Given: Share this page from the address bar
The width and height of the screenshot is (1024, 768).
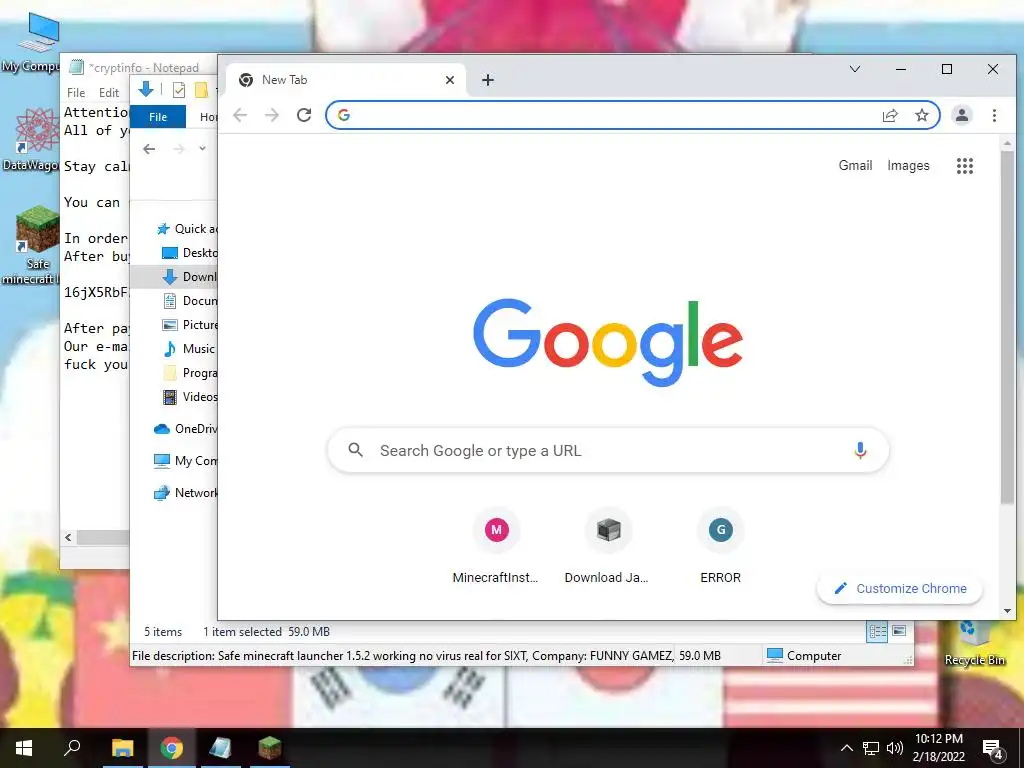Looking at the screenshot, I should (890, 116).
